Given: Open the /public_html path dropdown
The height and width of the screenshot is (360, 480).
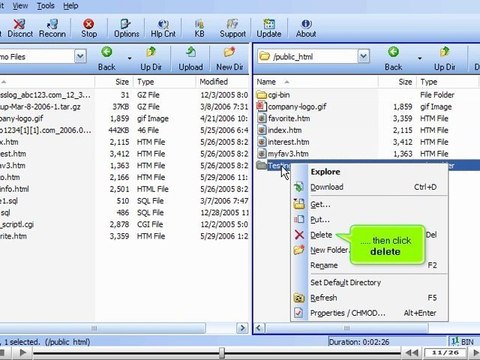Looking at the screenshot, I should [364, 56].
